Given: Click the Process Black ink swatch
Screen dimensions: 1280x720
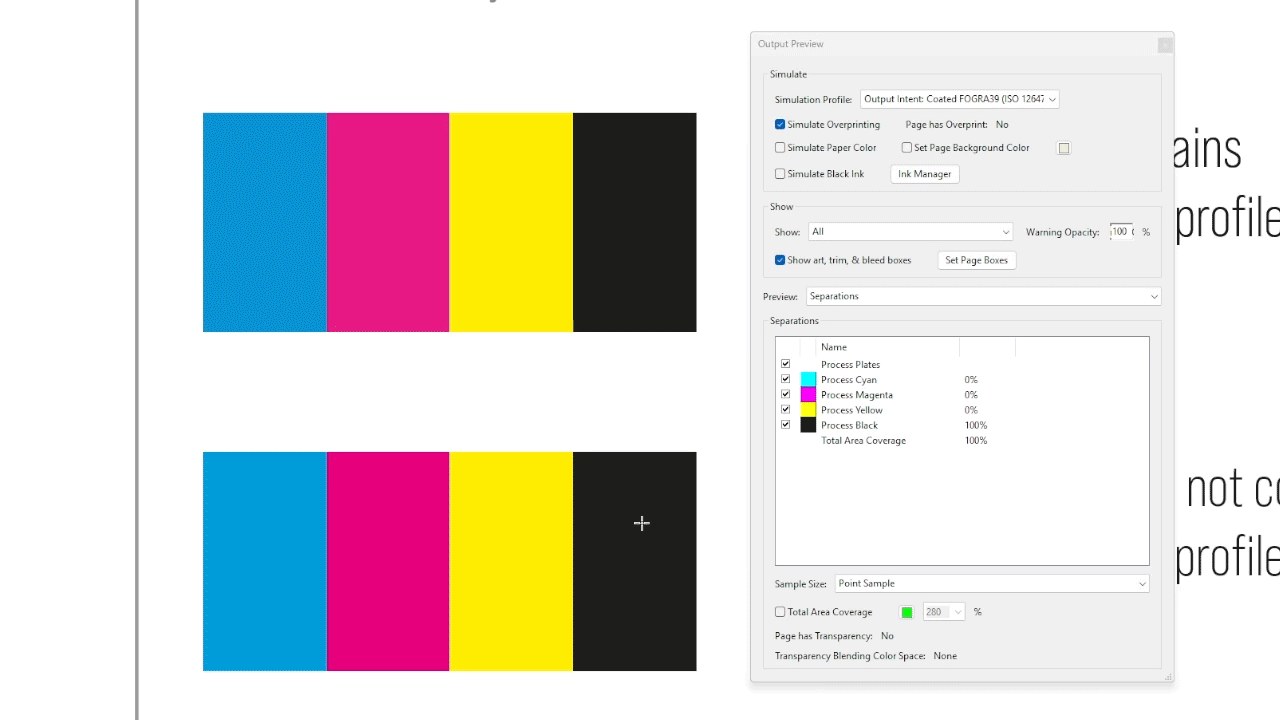Looking at the screenshot, I should tap(807, 424).
